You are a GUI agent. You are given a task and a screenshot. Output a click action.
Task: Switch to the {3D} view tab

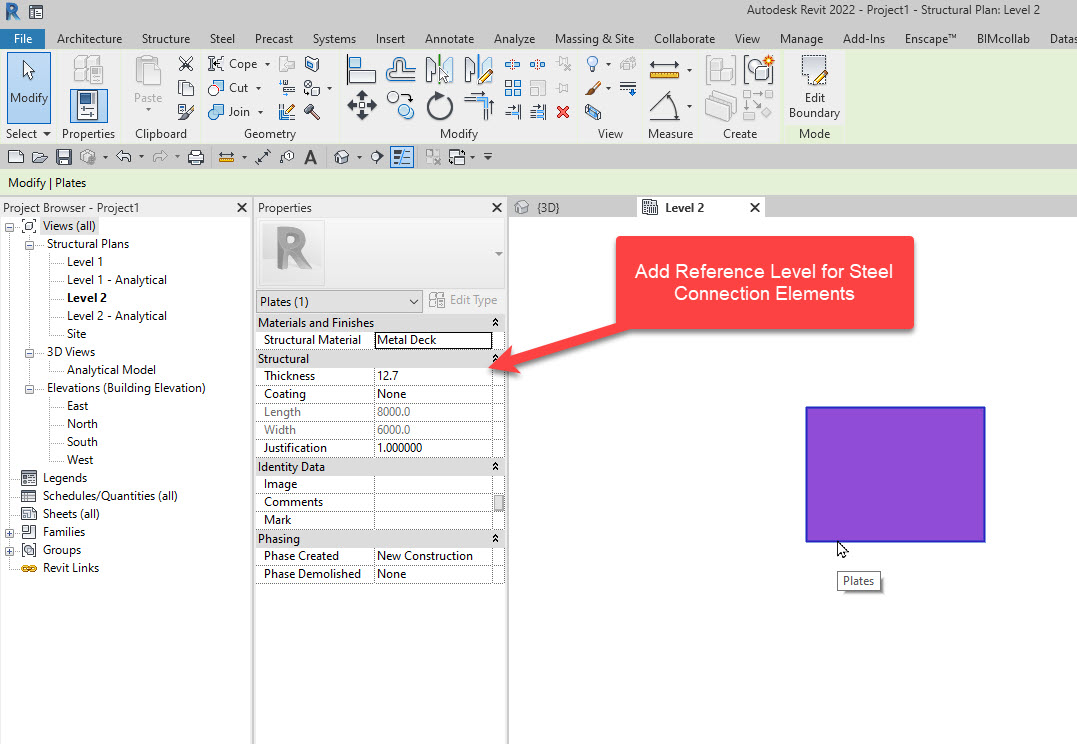pos(547,207)
